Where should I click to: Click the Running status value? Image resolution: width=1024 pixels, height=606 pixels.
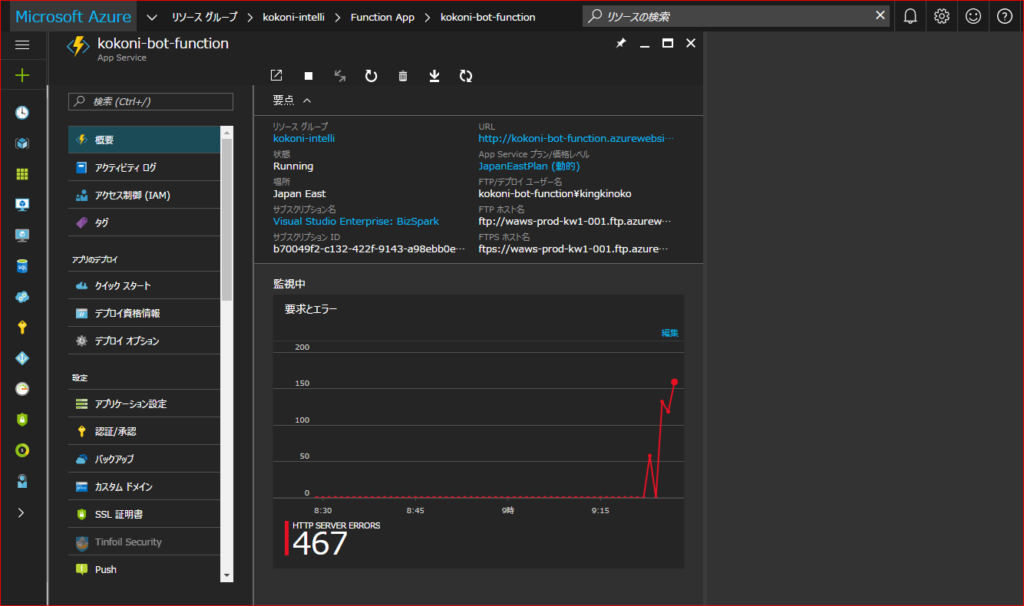click(x=293, y=166)
